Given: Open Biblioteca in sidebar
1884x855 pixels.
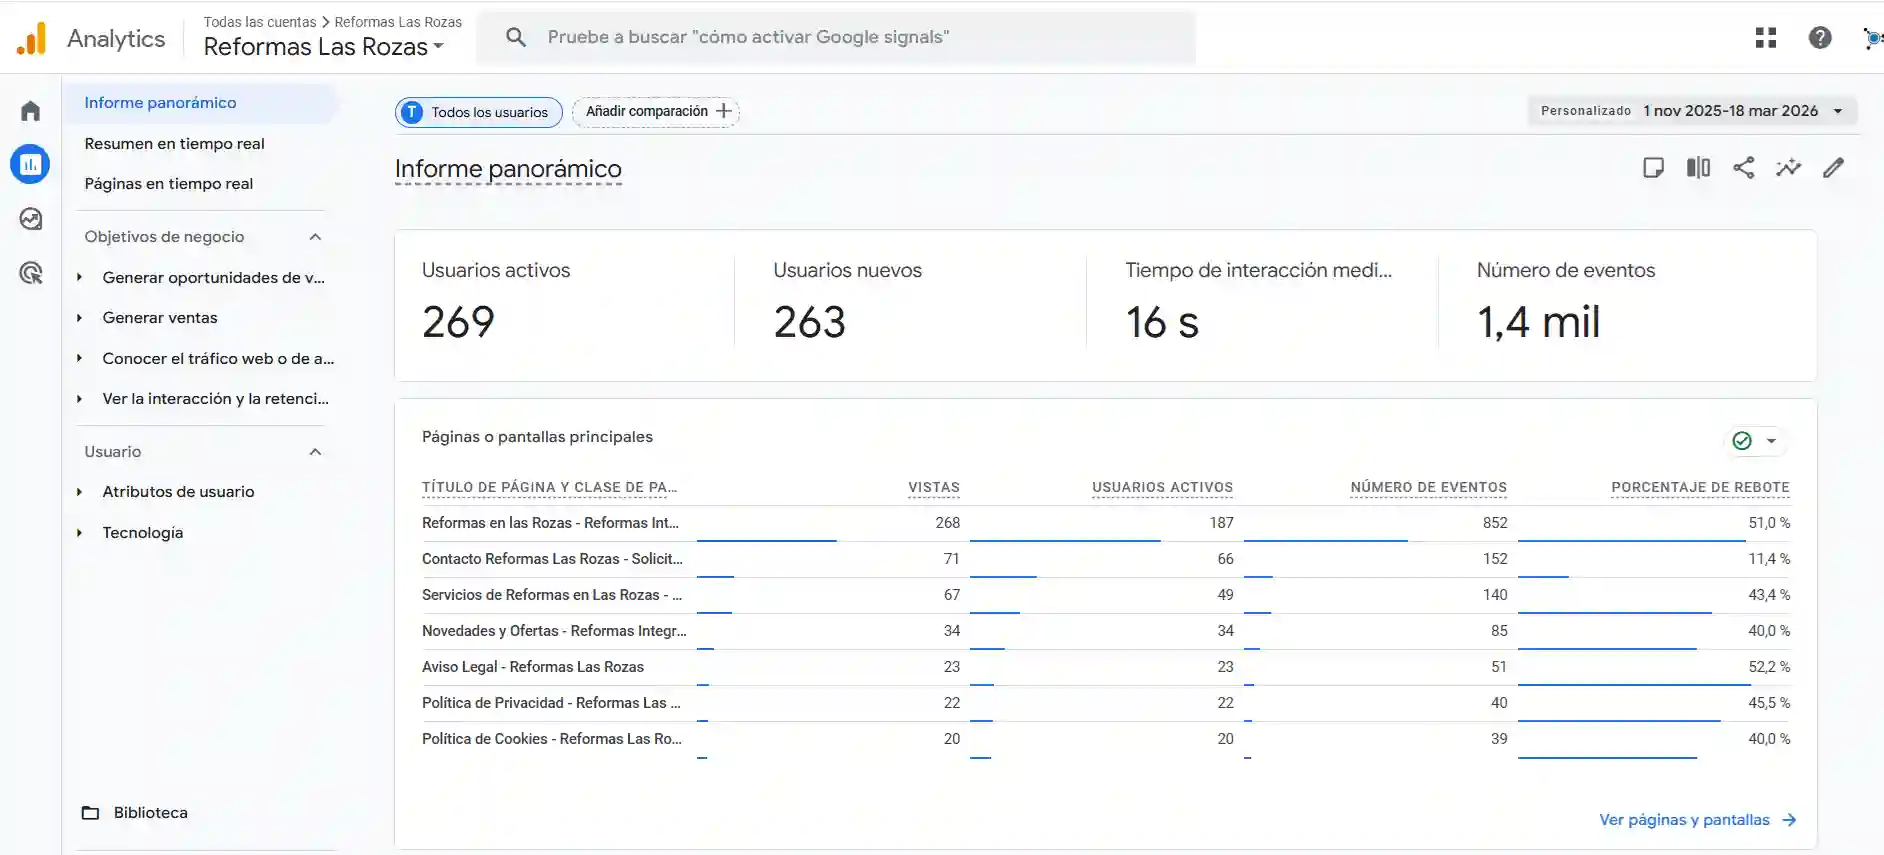Looking at the screenshot, I should pyautogui.click(x=150, y=813).
